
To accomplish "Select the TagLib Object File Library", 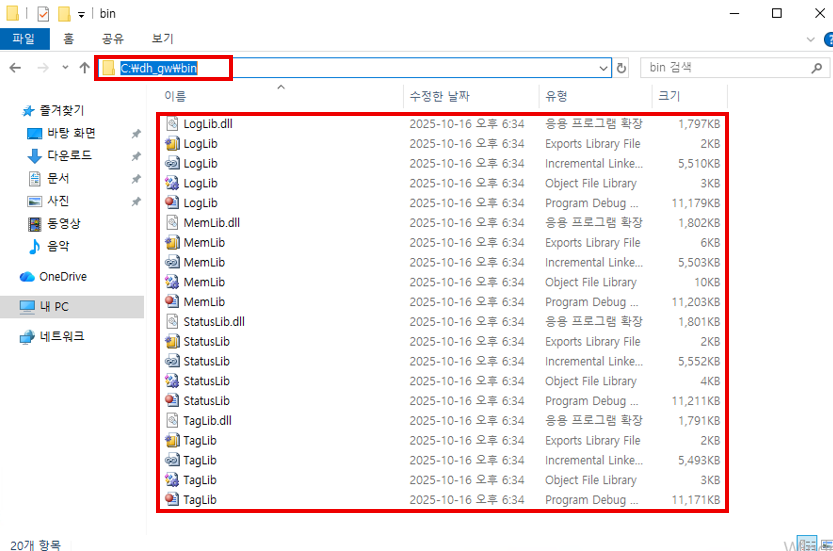I will (200, 480).
